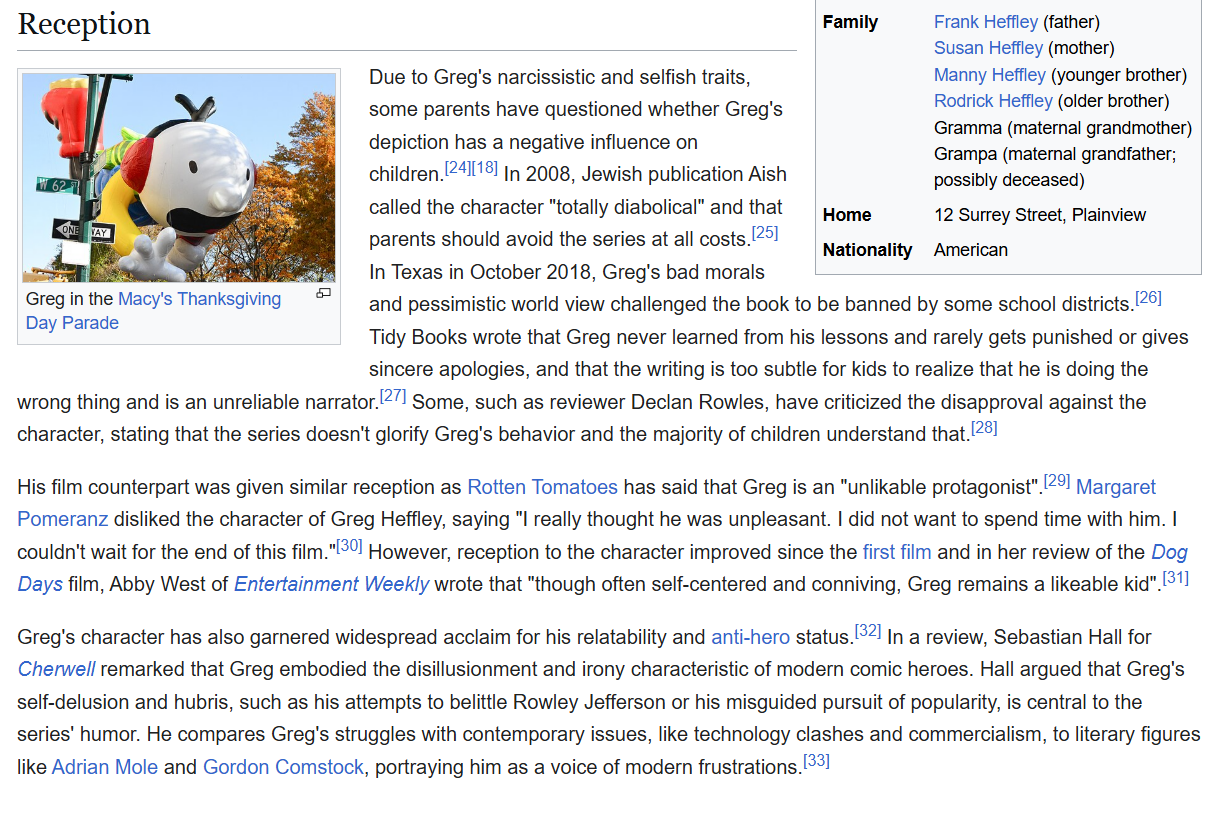This screenshot has height=814, width=1228.
Task: Open the Gordon Comstock link
Action: [284, 769]
